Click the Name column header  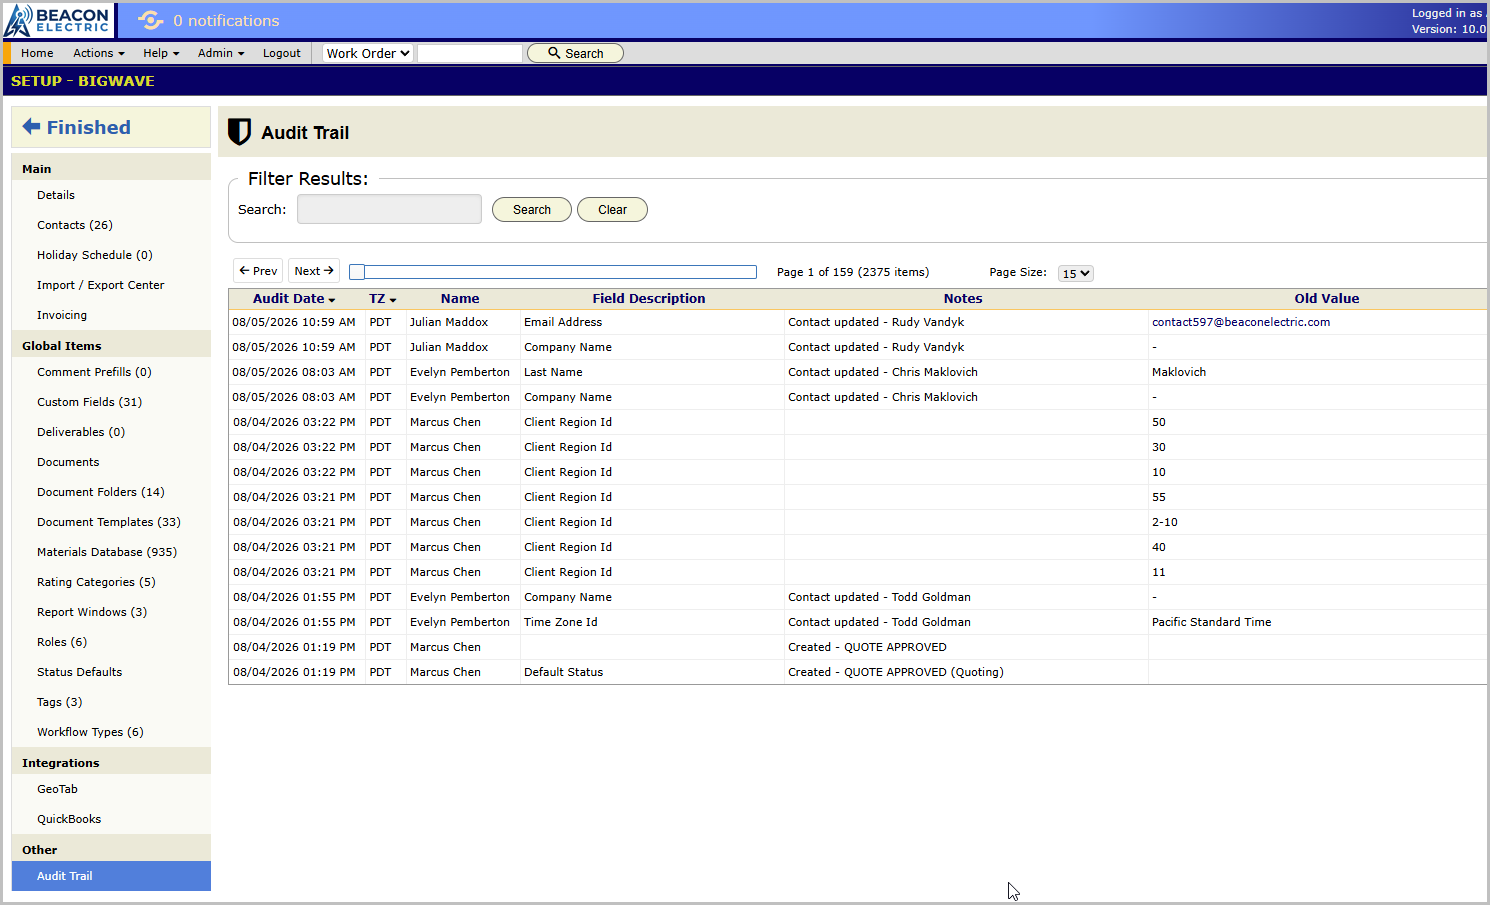[x=460, y=298]
